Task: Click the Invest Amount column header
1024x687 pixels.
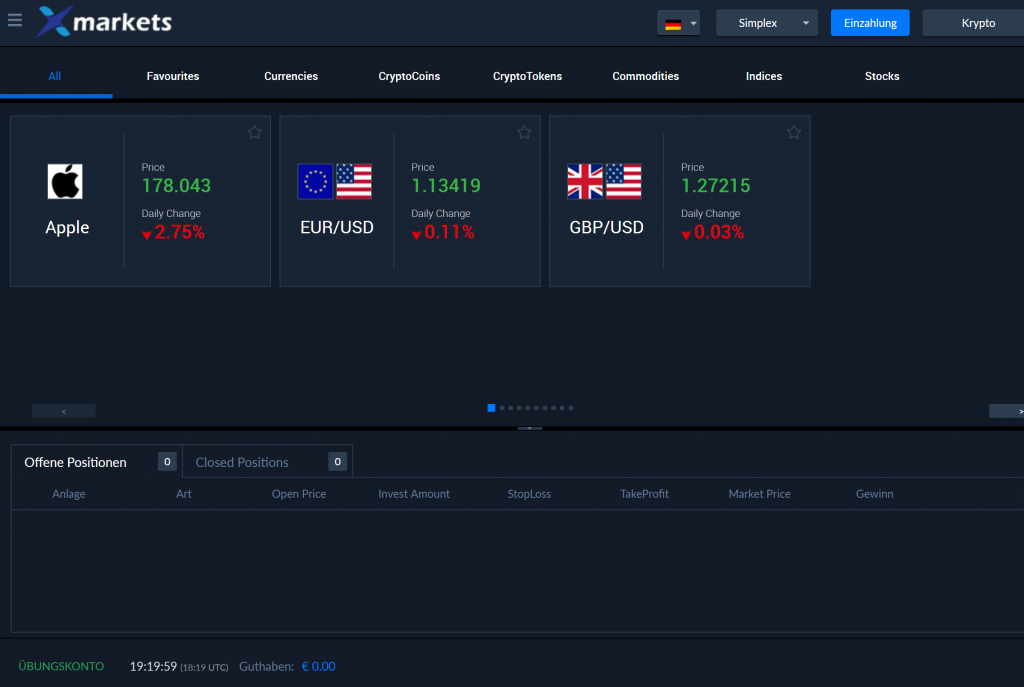Action: (x=414, y=494)
